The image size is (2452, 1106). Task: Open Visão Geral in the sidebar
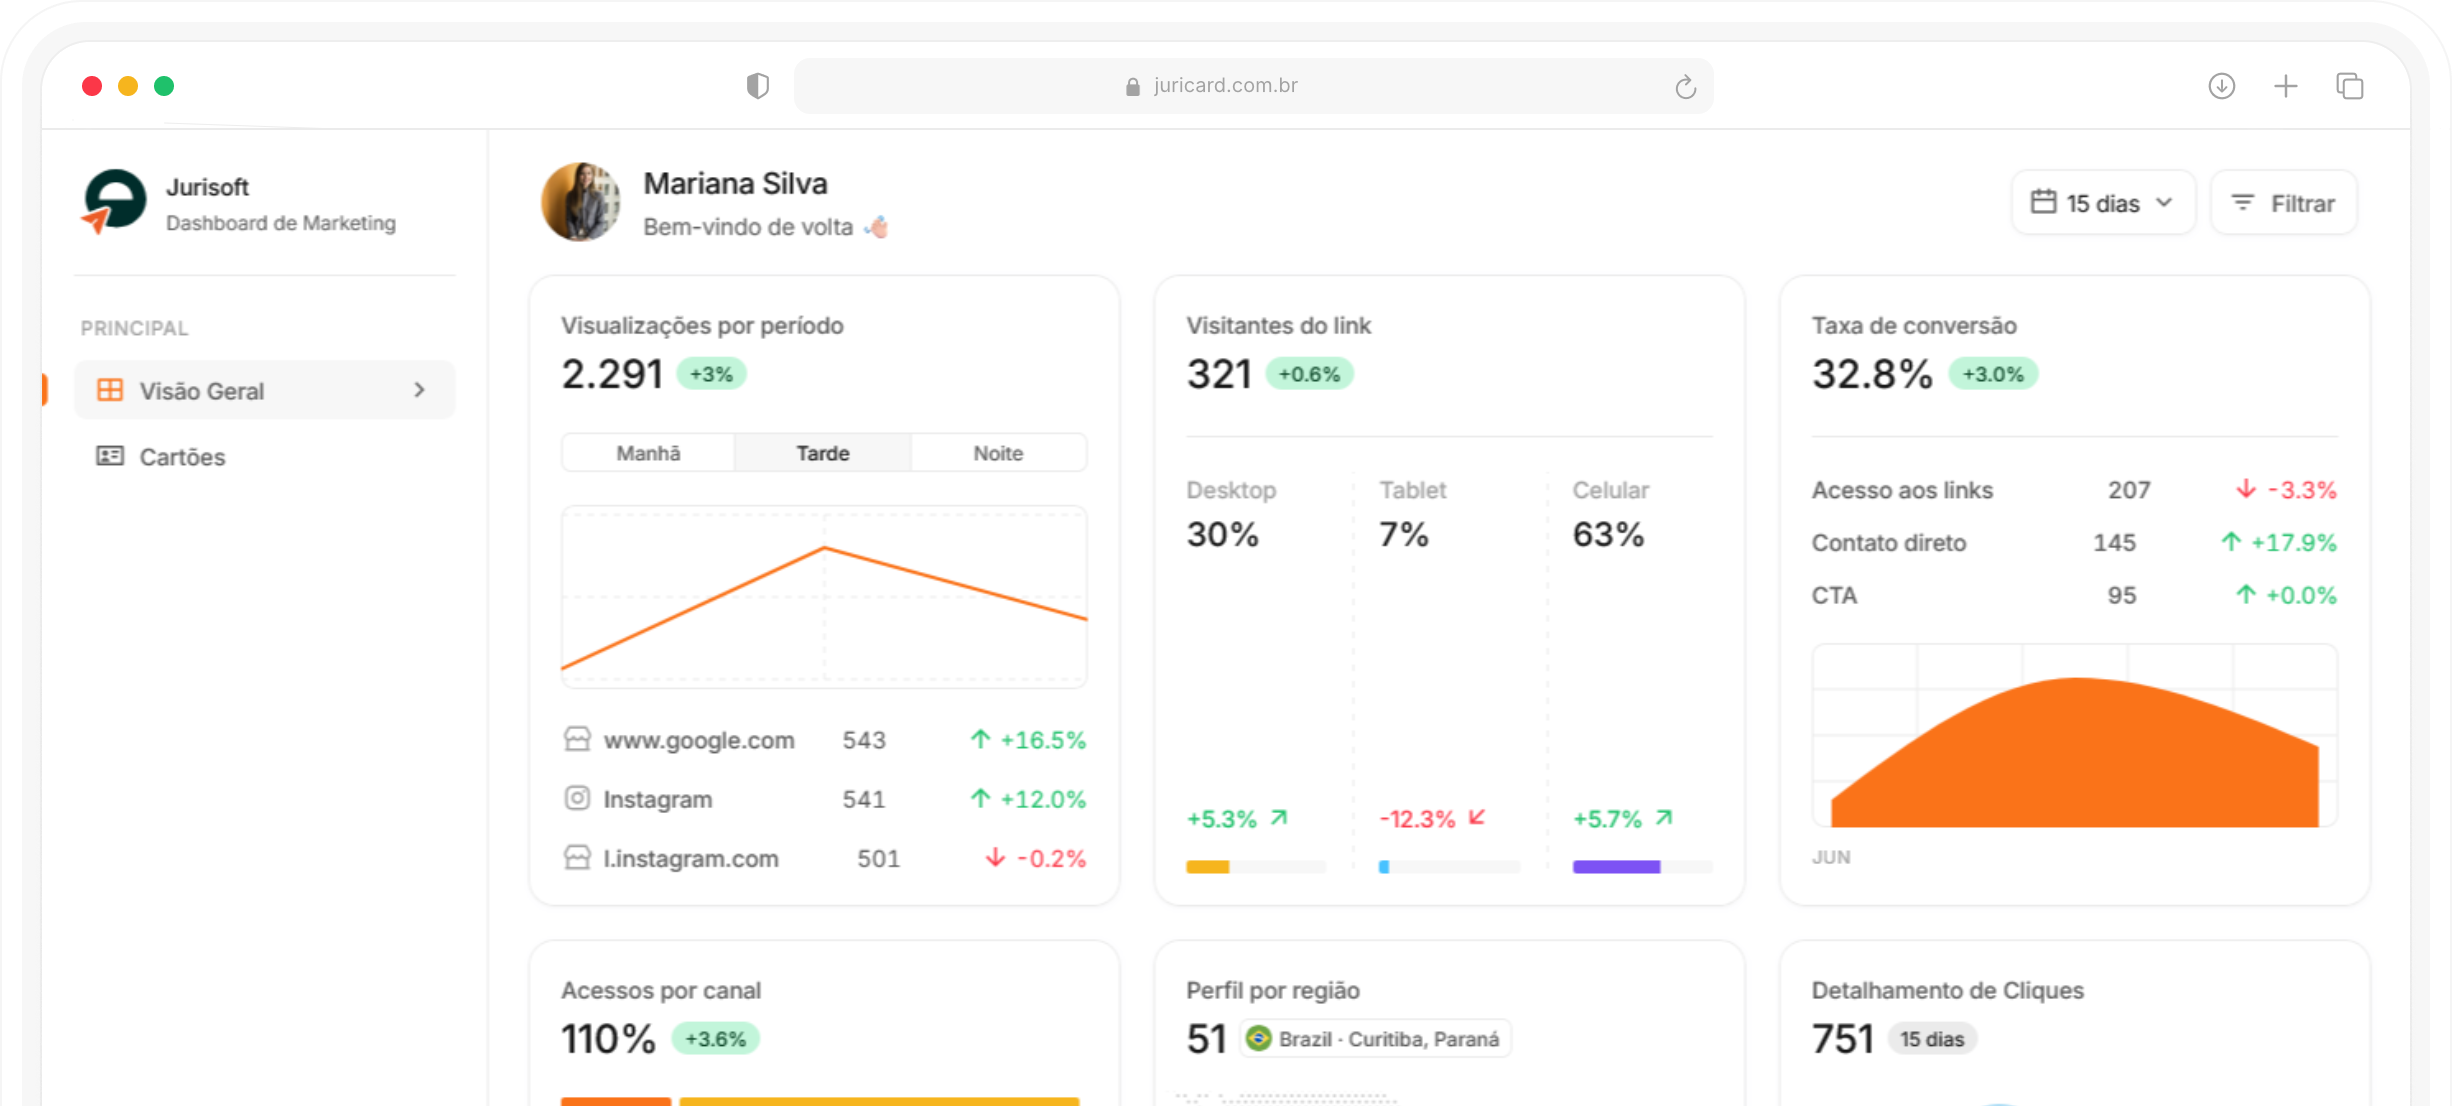(x=265, y=390)
